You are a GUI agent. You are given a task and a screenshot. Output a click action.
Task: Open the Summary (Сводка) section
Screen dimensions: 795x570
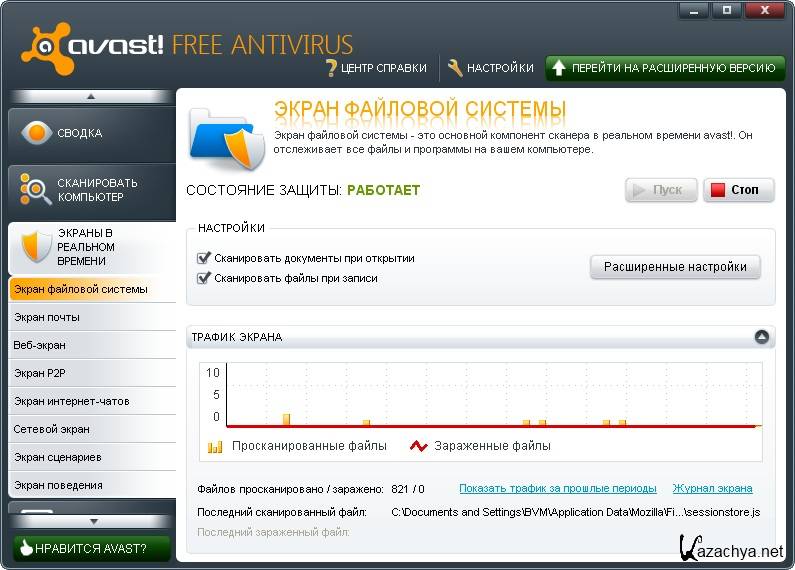90,133
